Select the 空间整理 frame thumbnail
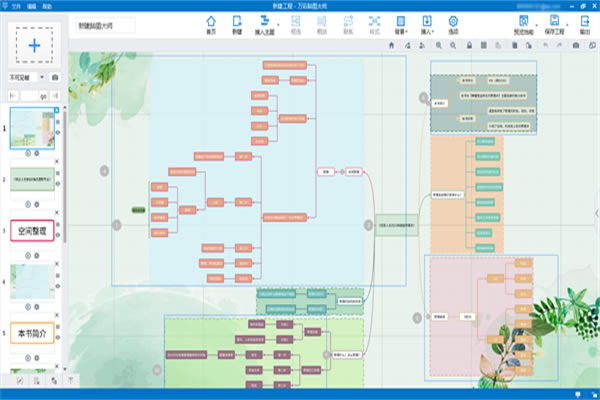This screenshot has height=400, width=600. (32, 230)
